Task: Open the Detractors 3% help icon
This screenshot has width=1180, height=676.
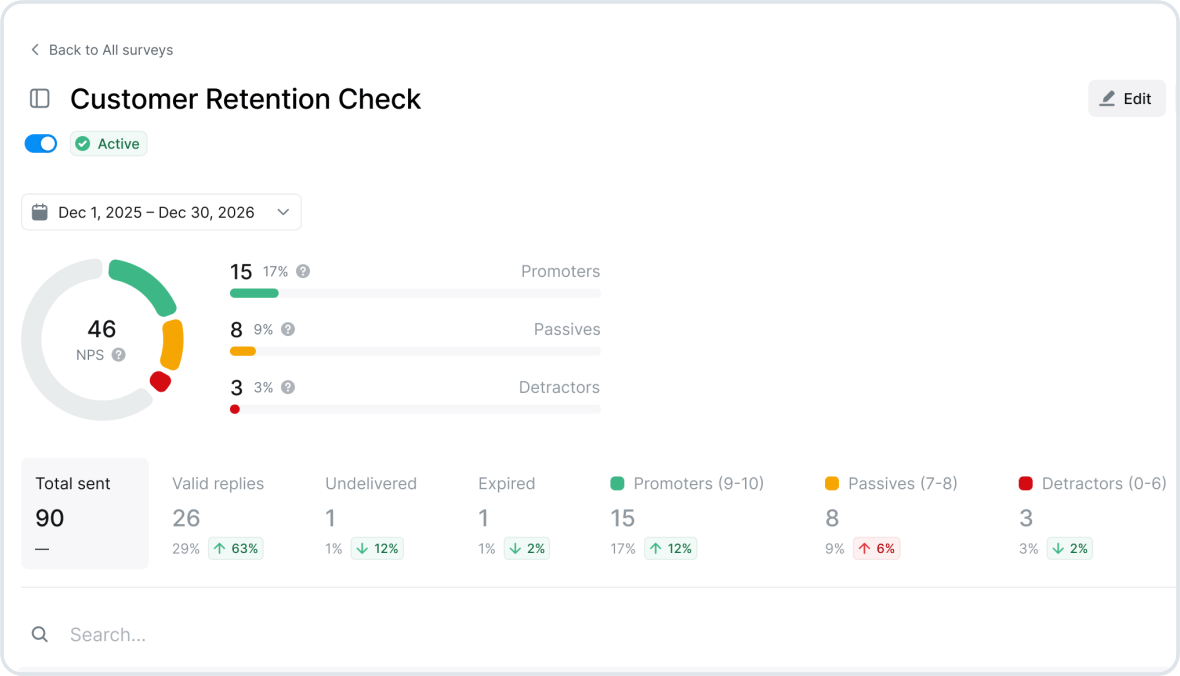Action: click(287, 387)
